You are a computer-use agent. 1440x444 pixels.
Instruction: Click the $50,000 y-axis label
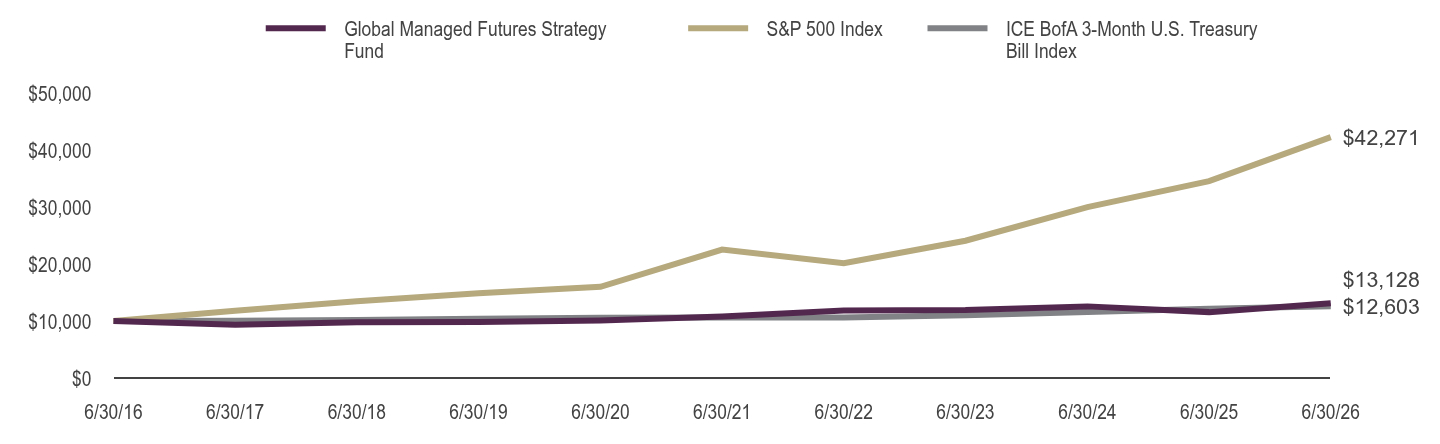point(60,94)
